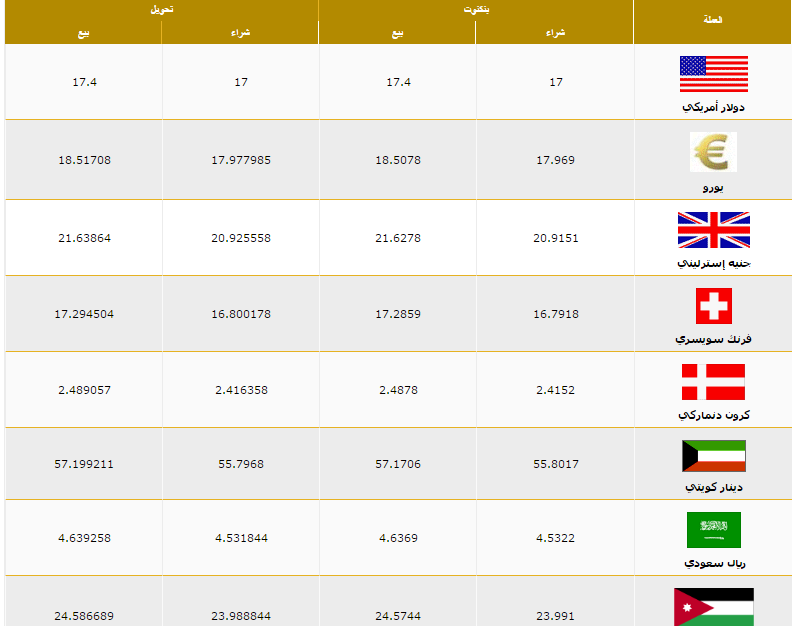Click the 'تحويل' transfer header

pos(161,9)
